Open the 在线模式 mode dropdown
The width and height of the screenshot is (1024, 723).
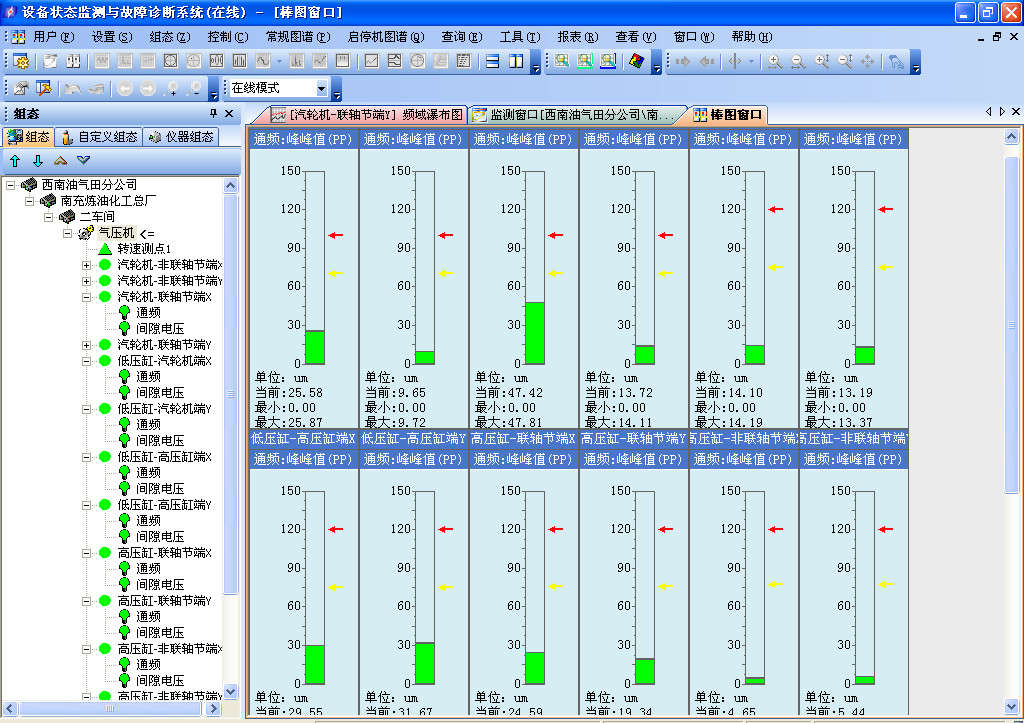click(x=321, y=88)
